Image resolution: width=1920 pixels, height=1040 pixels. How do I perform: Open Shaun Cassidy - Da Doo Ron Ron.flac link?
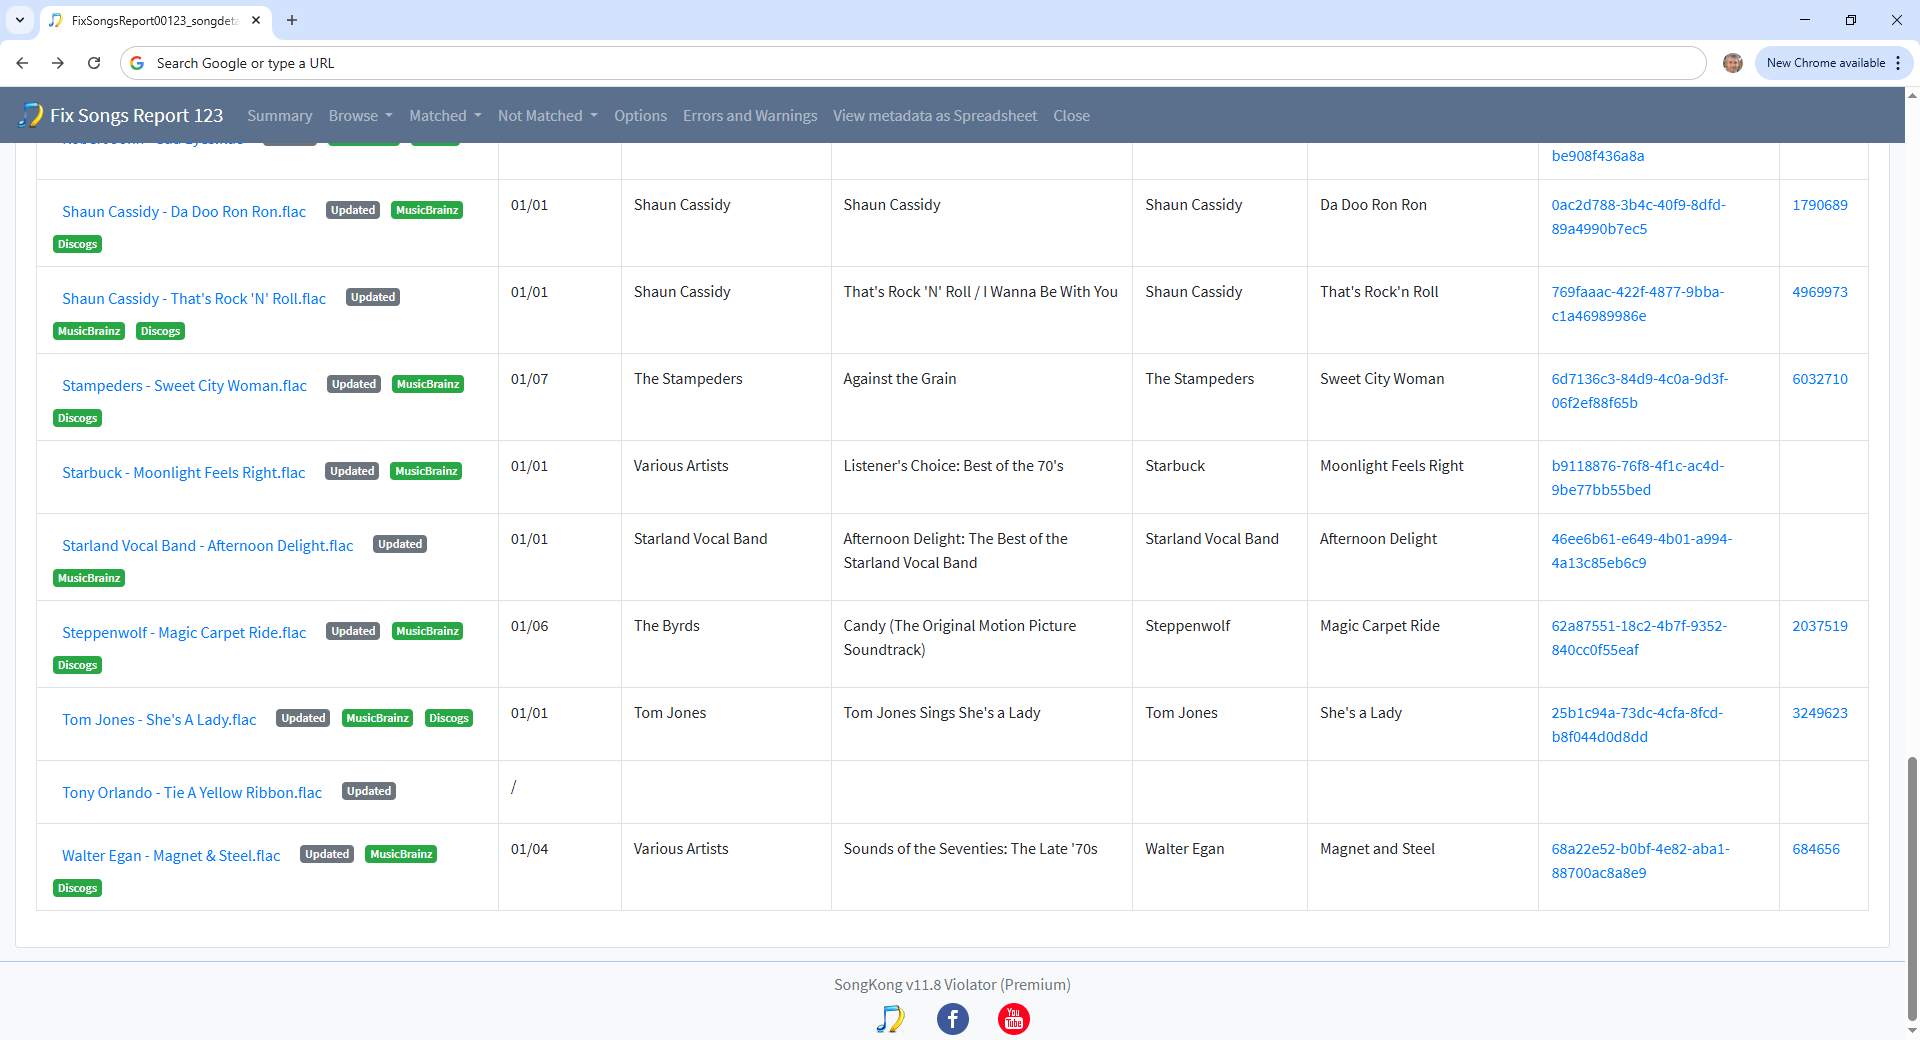(184, 212)
